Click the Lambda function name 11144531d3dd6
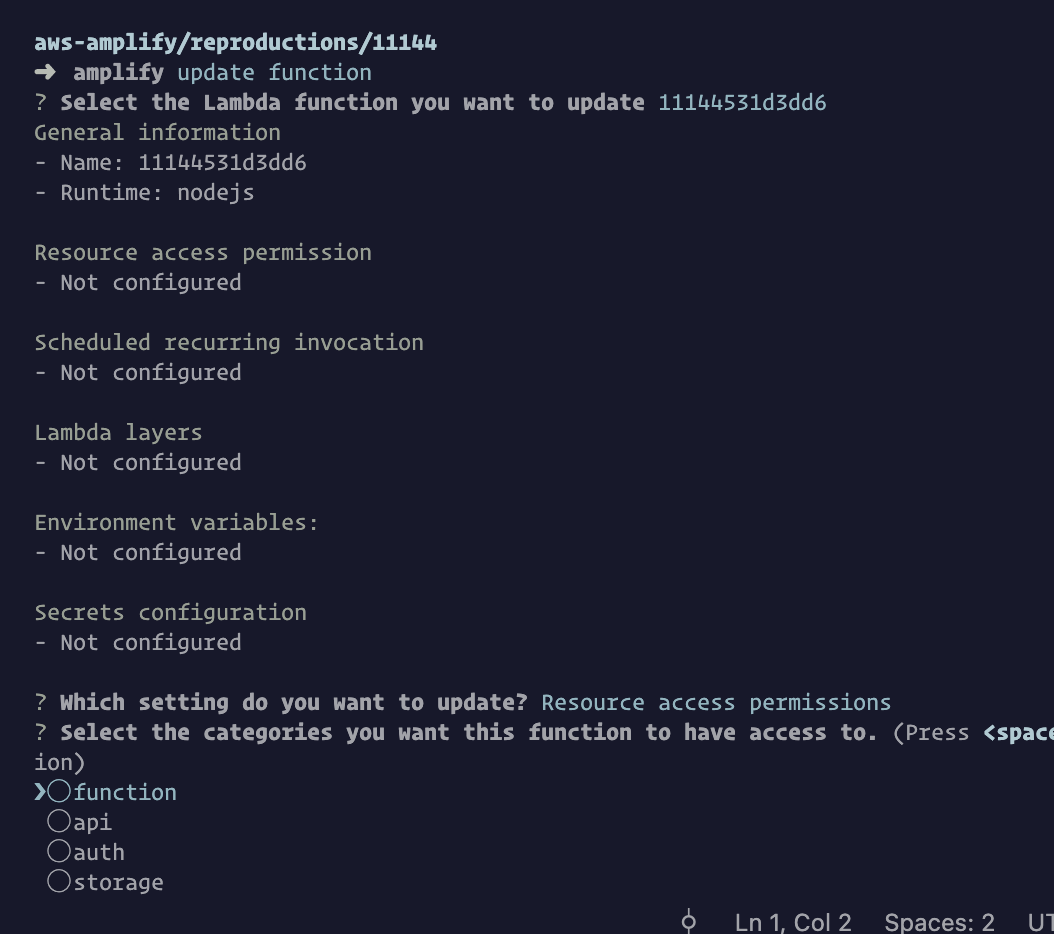Viewport: 1054px width, 934px height. 742,102
